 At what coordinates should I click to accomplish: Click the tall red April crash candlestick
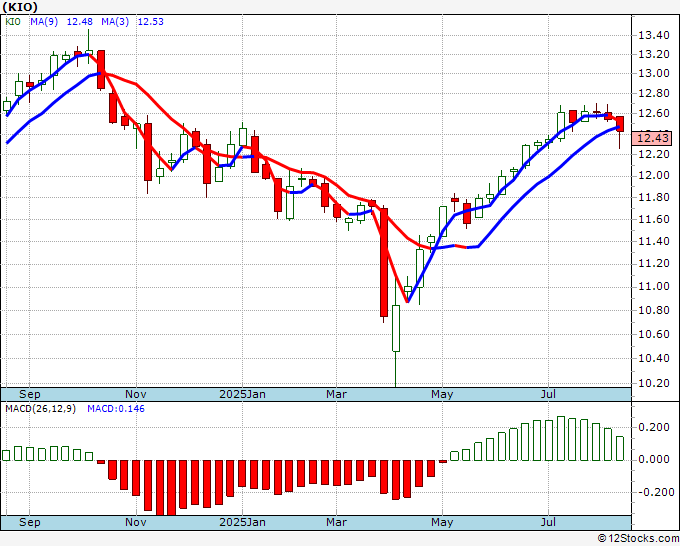tap(384, 263)
